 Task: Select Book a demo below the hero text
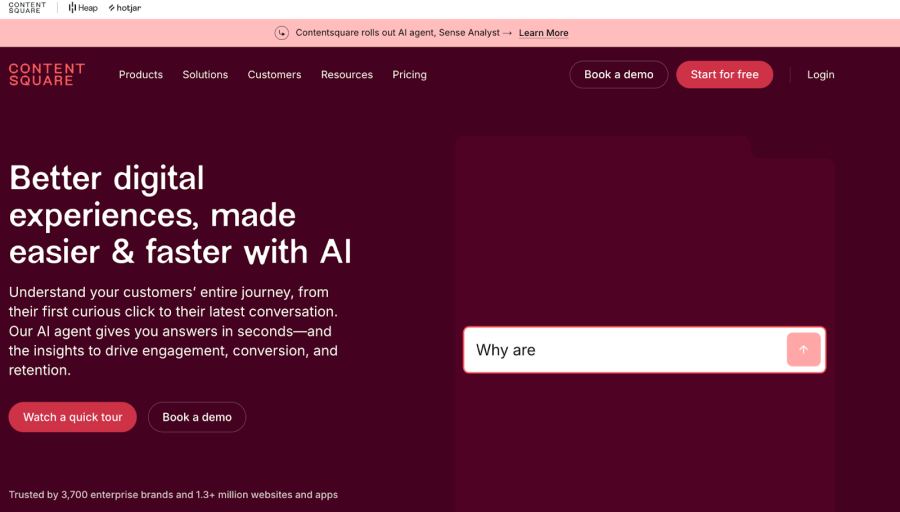[x=197, y=417]
